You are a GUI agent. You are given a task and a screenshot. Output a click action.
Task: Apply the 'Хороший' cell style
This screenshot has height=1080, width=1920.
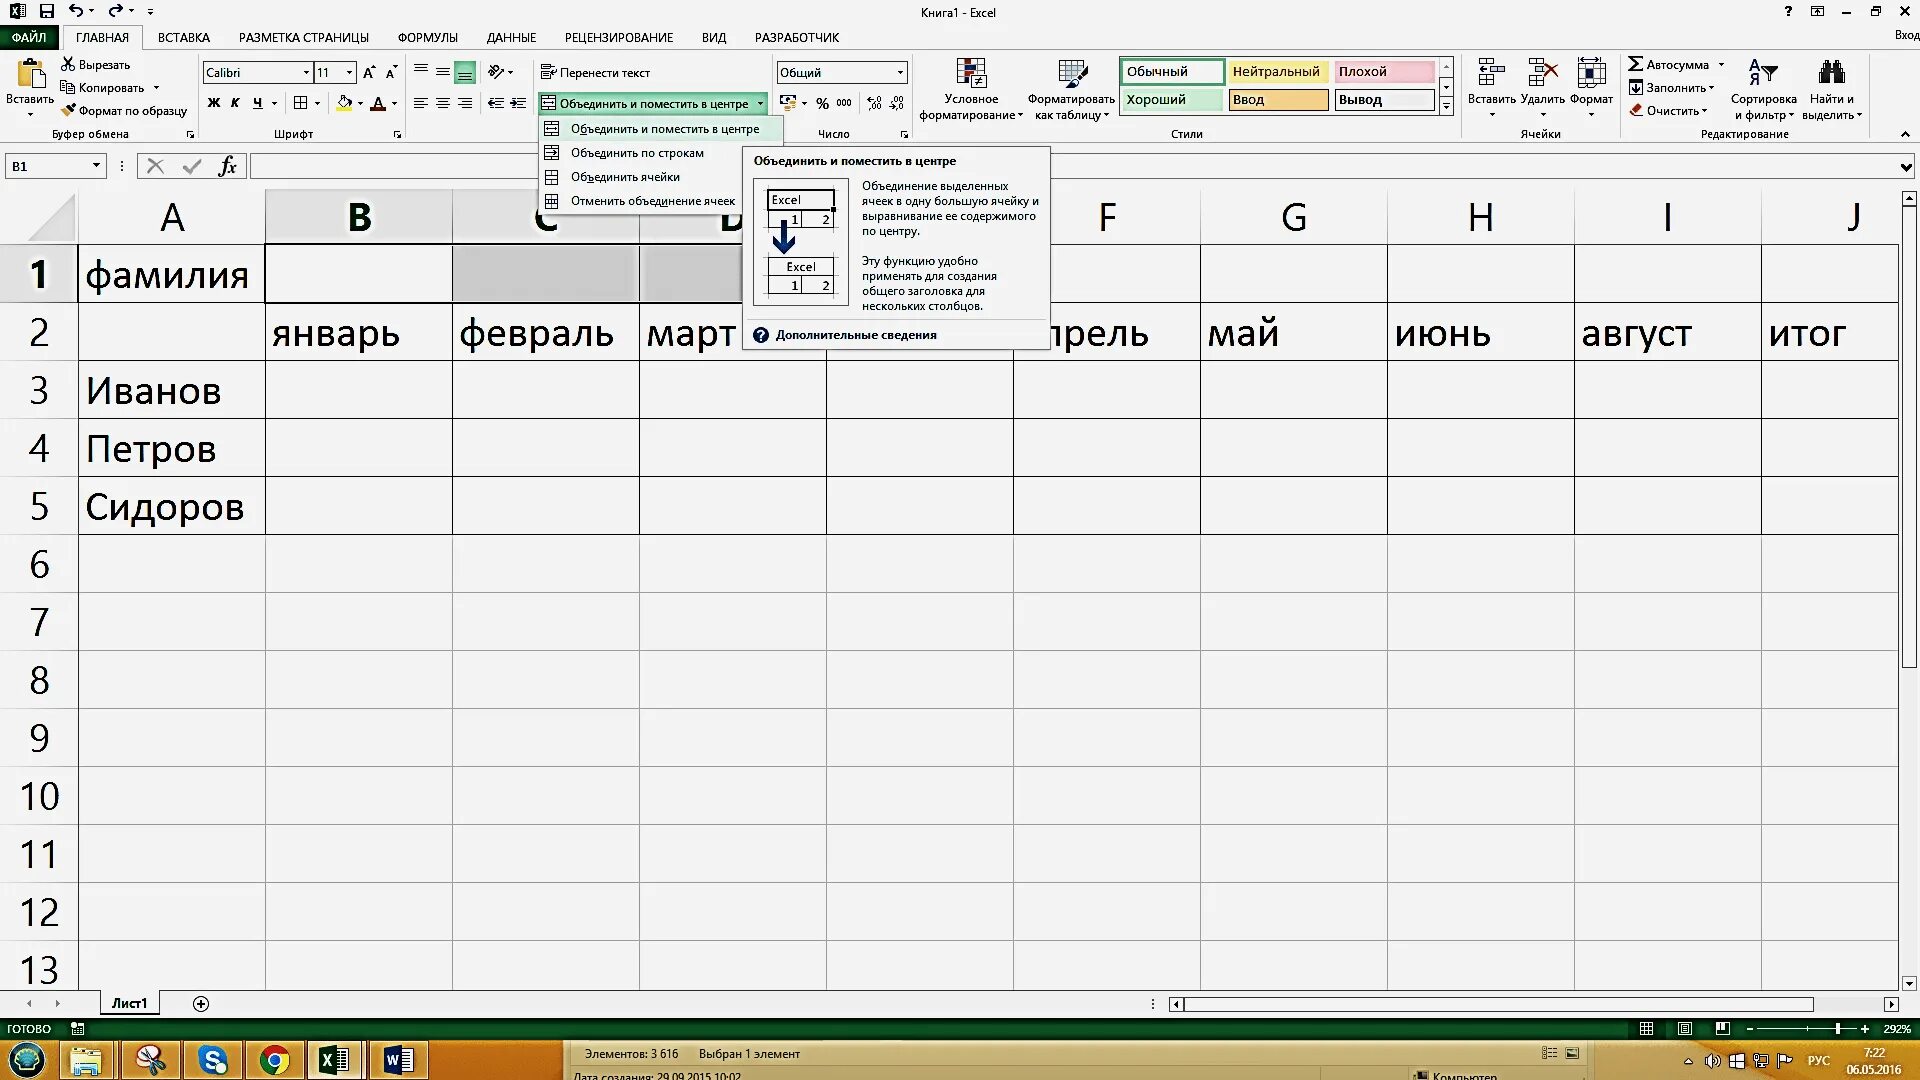(x=1171, y=100)
